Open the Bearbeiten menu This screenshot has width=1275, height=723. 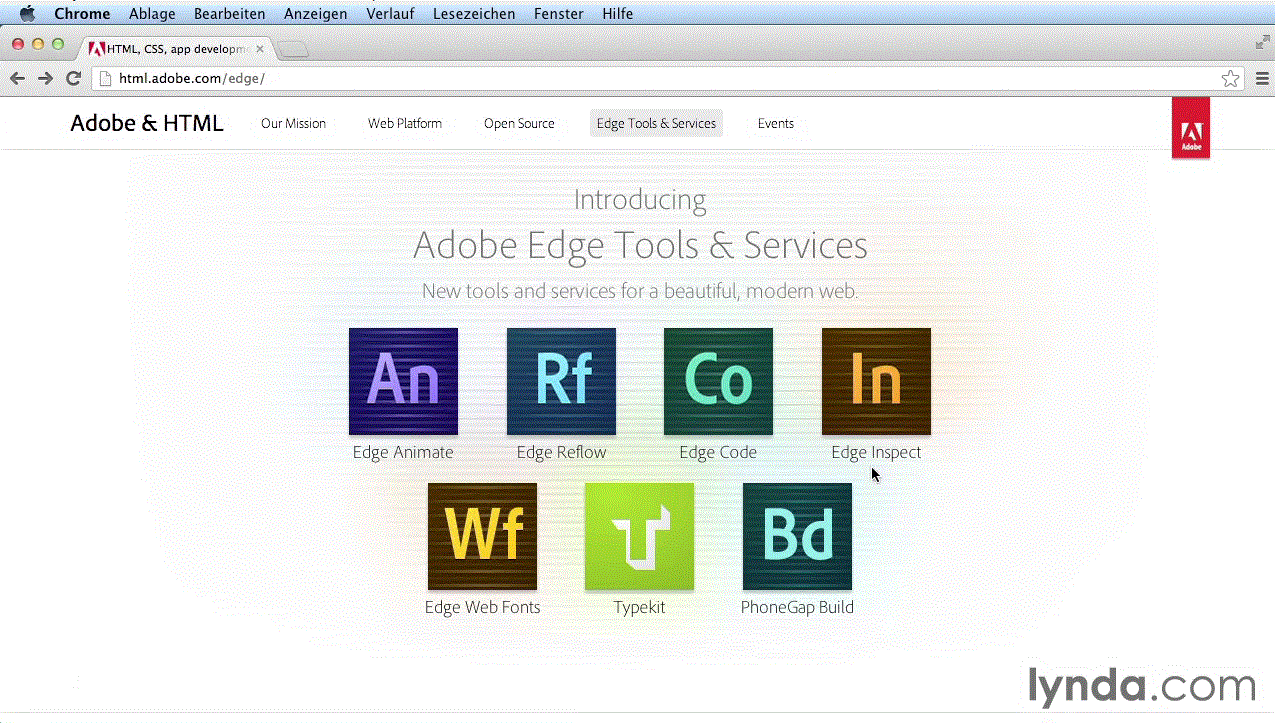click(x=230, y=13)
